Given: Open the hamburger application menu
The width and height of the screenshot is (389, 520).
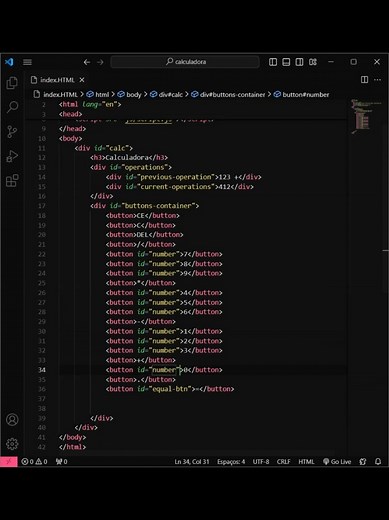Looking at the screenshot, I should [27, 62].
